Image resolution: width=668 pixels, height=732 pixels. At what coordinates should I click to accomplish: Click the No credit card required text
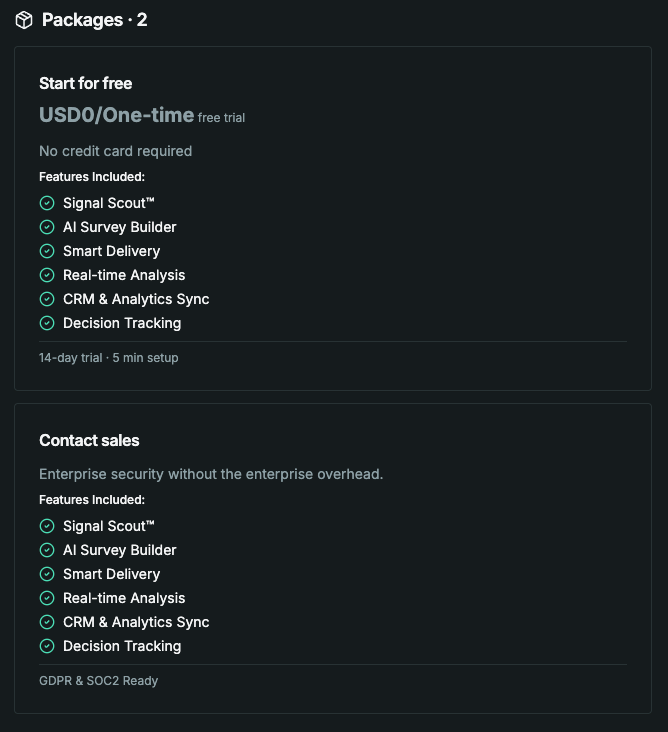[115, 151]
